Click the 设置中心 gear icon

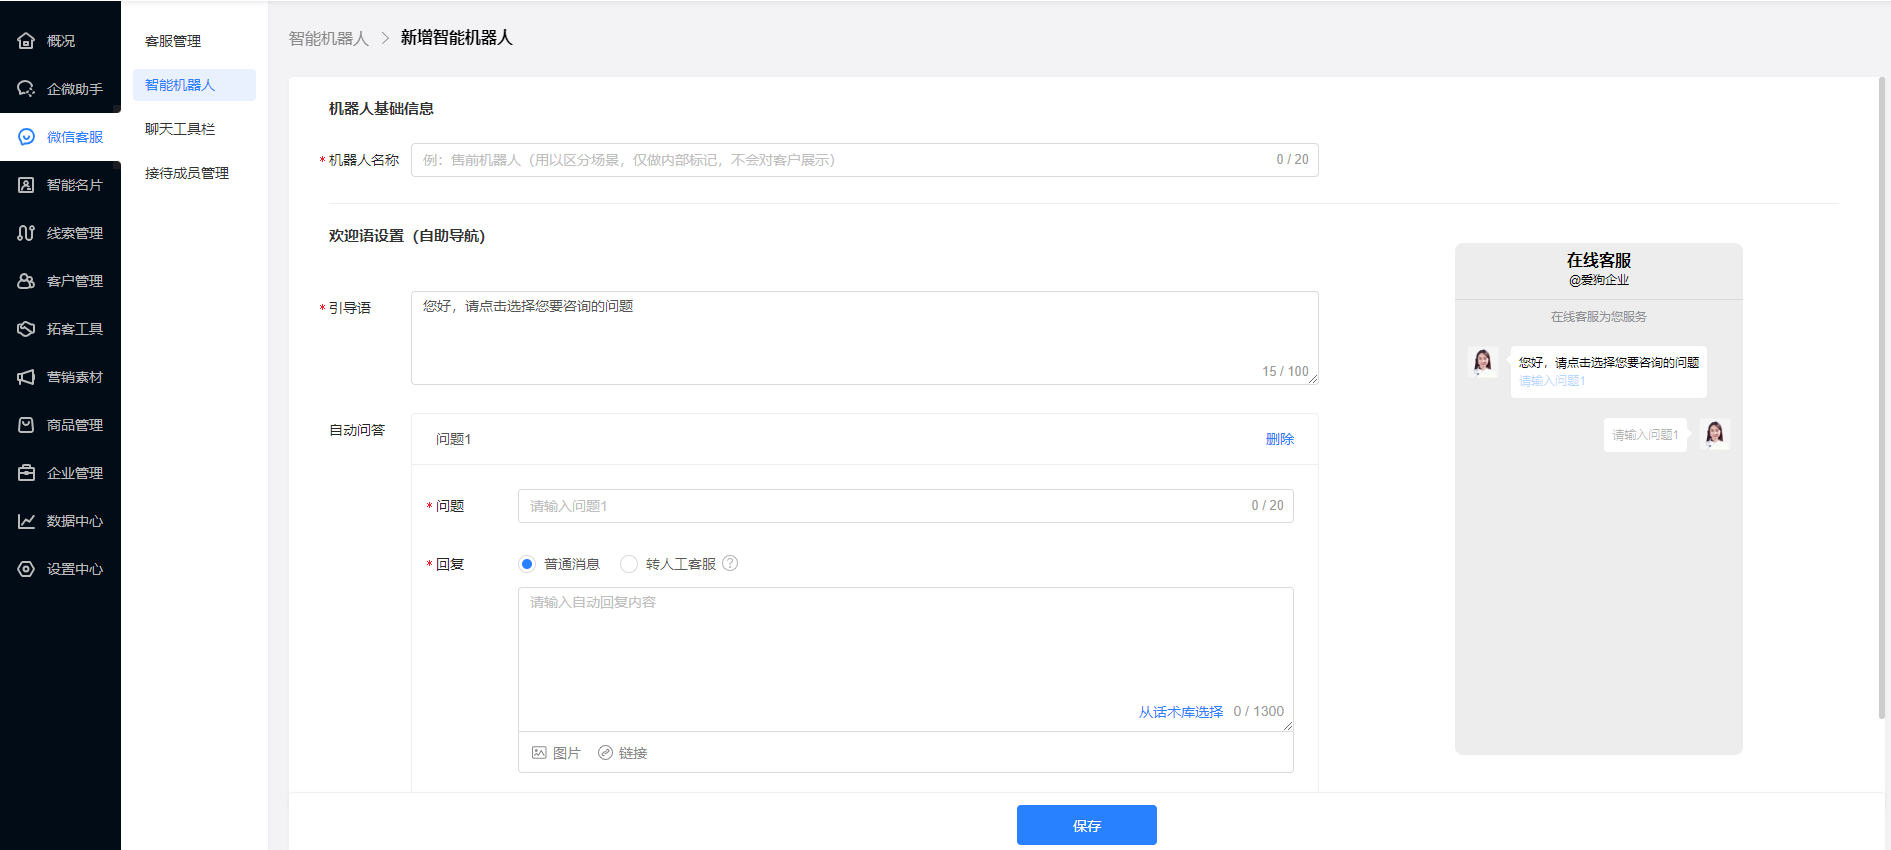26,569
